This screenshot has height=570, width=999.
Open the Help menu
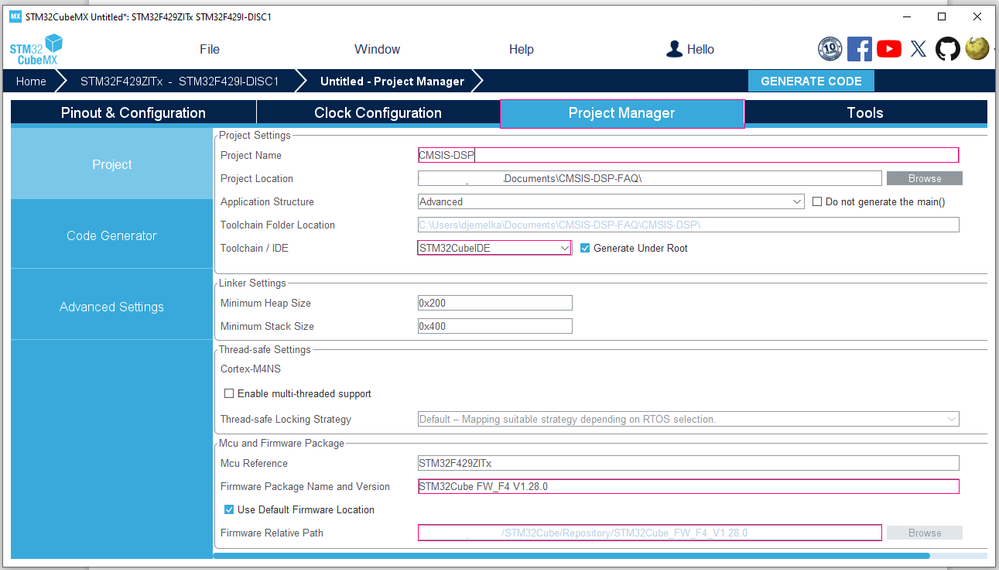coord(521,49)
